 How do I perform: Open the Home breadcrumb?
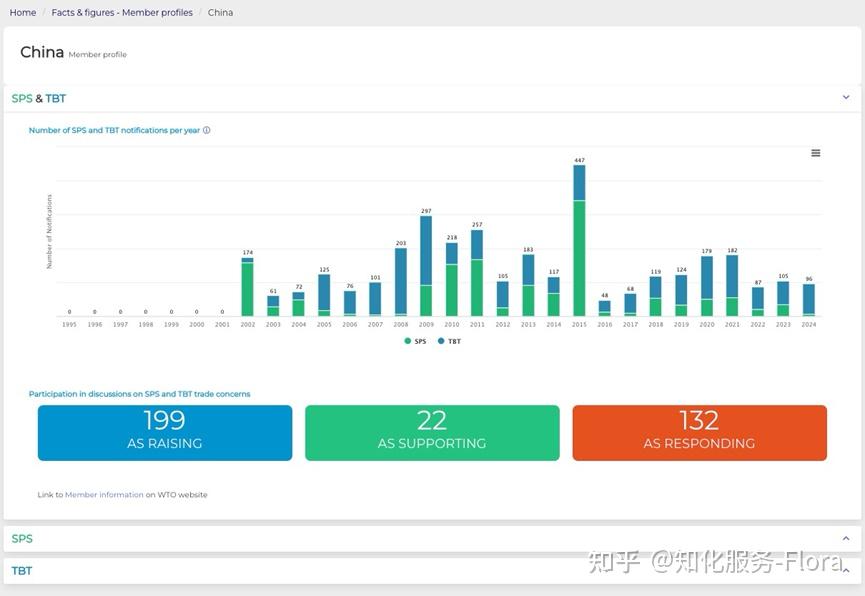pos(21,11)
